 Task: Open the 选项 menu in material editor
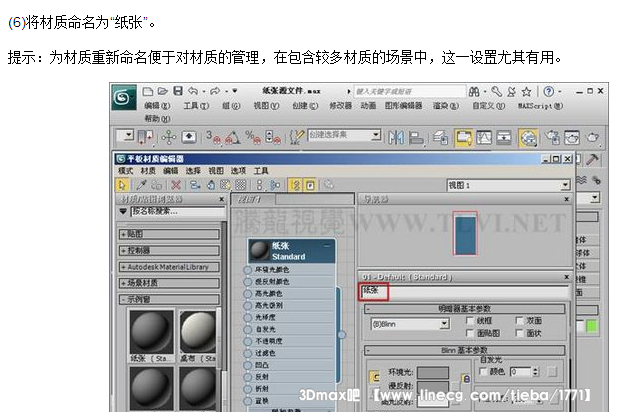[238, 170]
